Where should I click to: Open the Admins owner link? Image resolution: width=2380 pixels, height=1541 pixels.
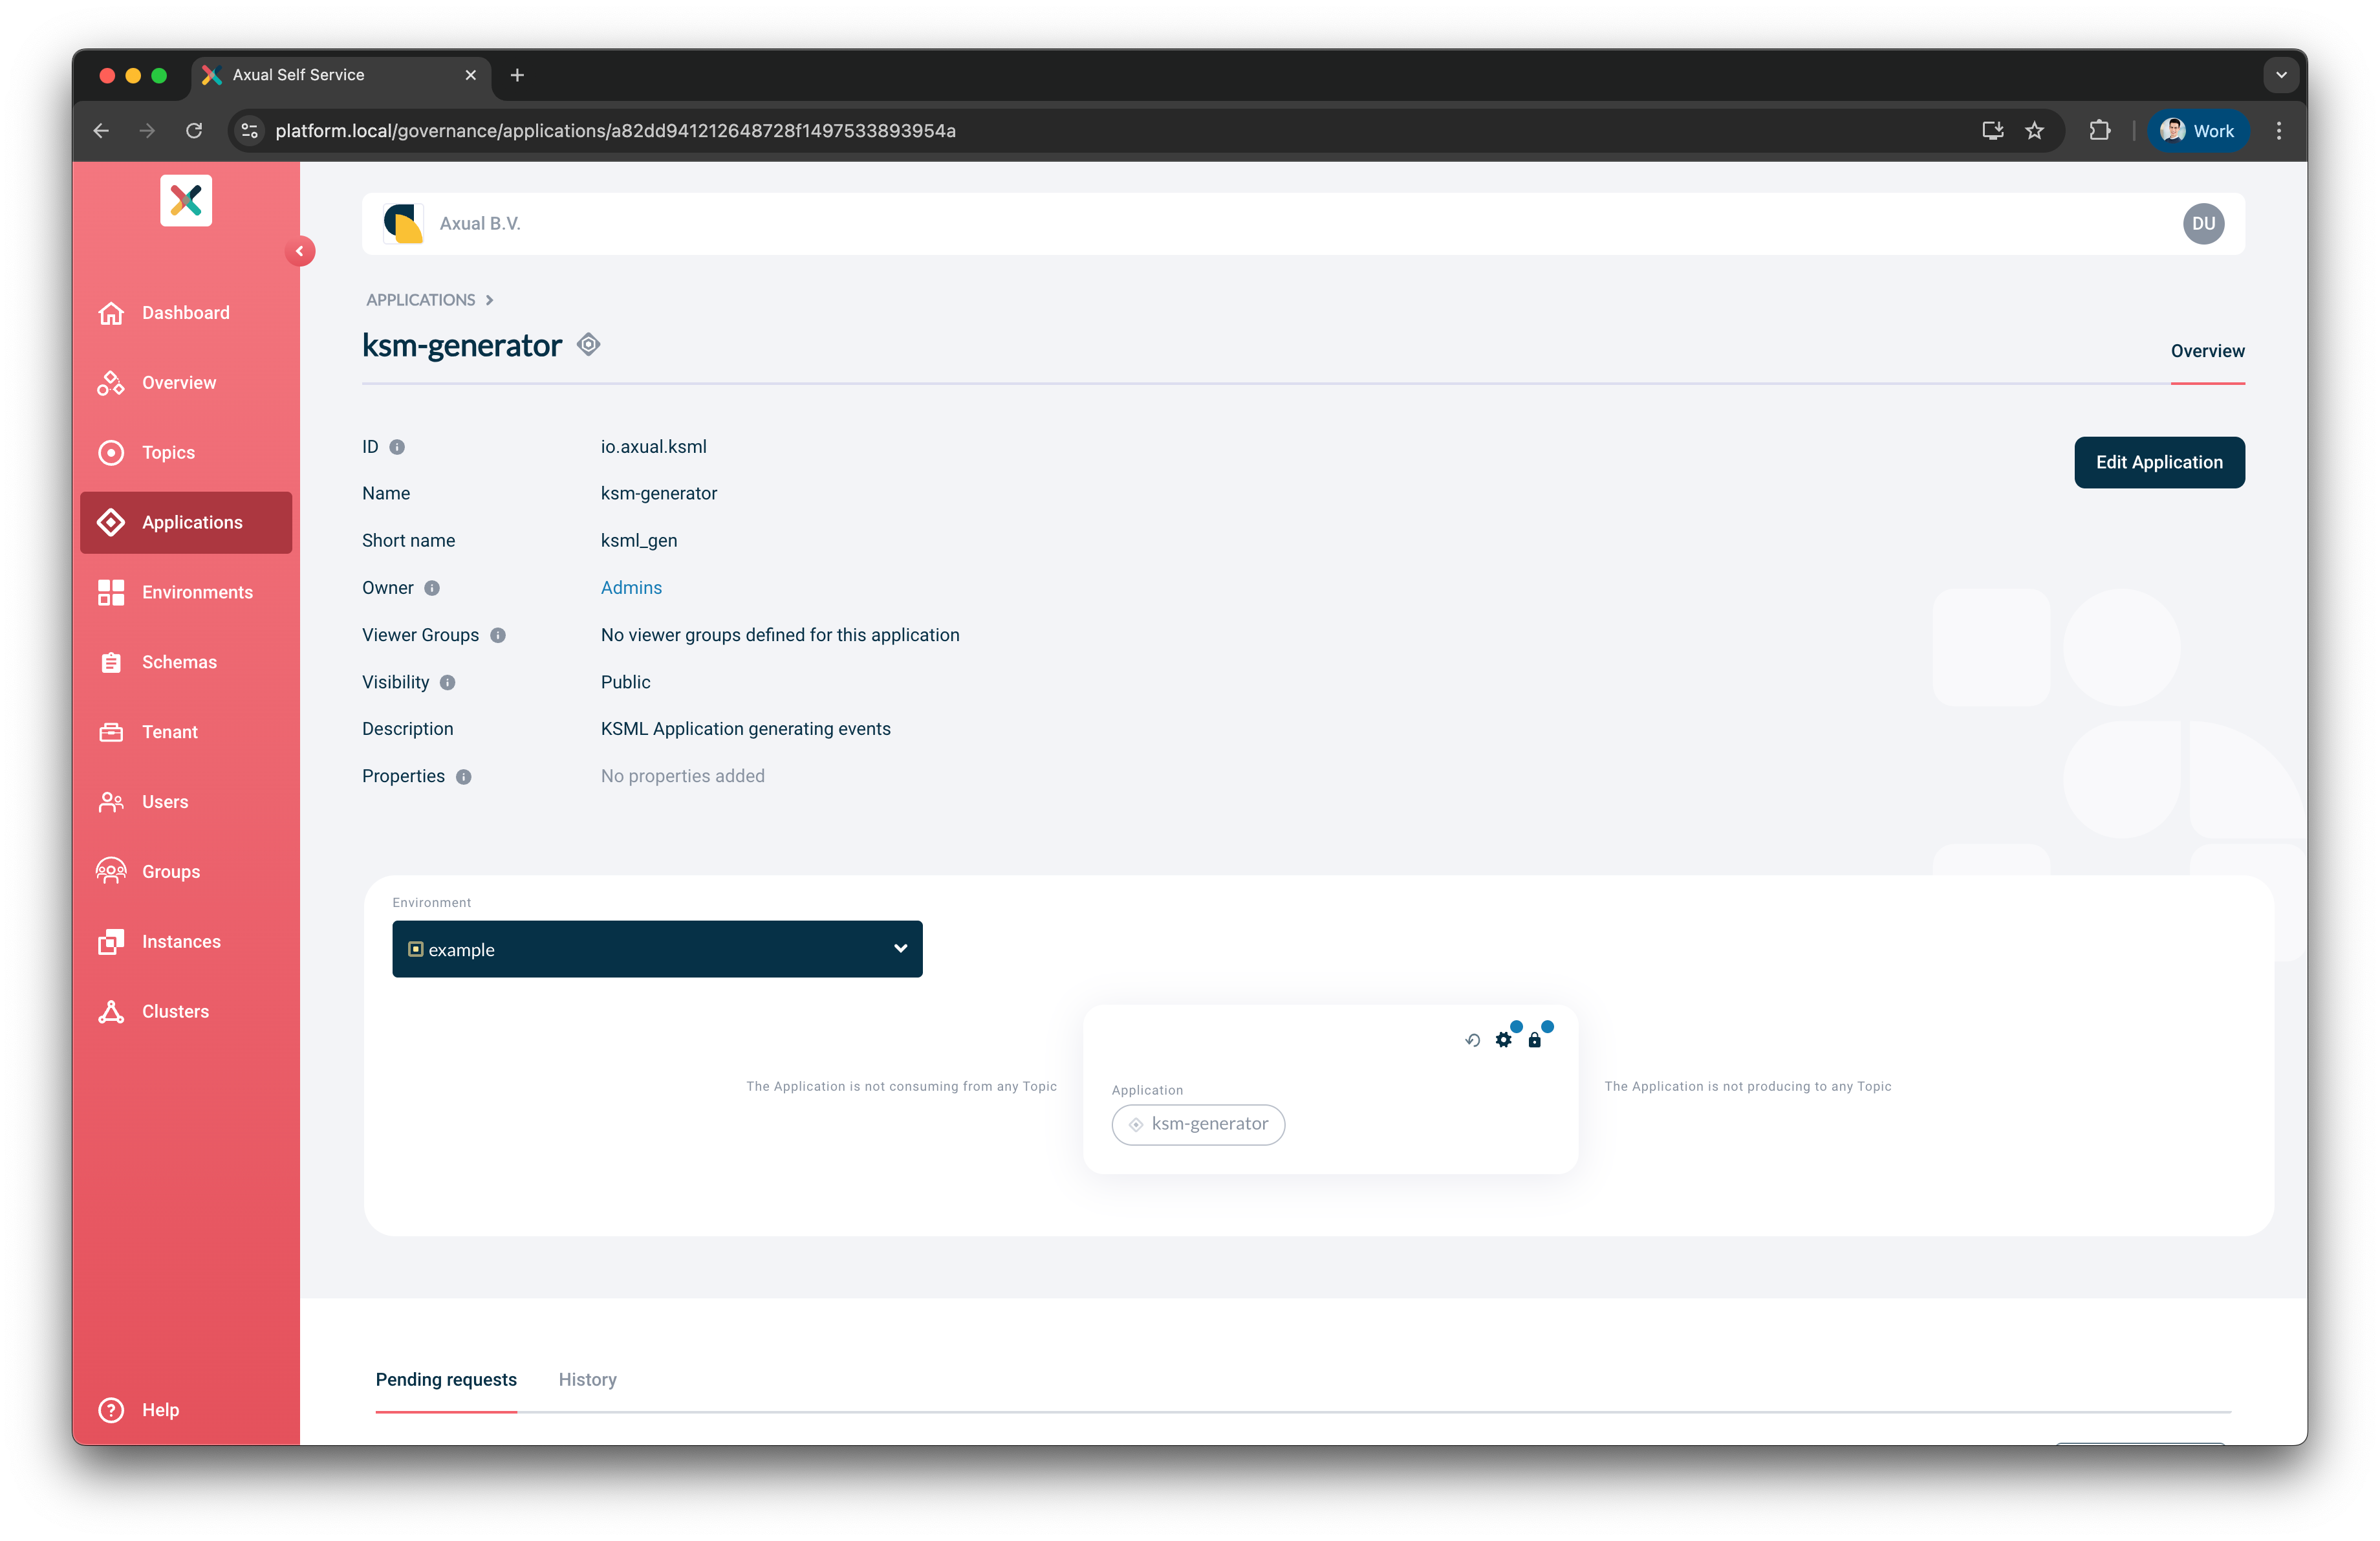point(631,587)
